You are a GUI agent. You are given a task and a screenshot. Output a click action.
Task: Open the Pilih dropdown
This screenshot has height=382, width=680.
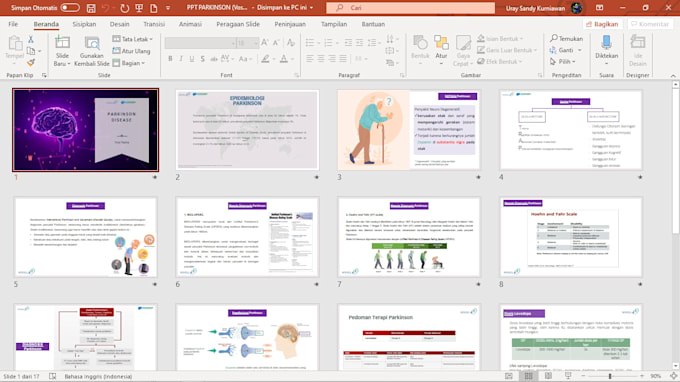562,62
